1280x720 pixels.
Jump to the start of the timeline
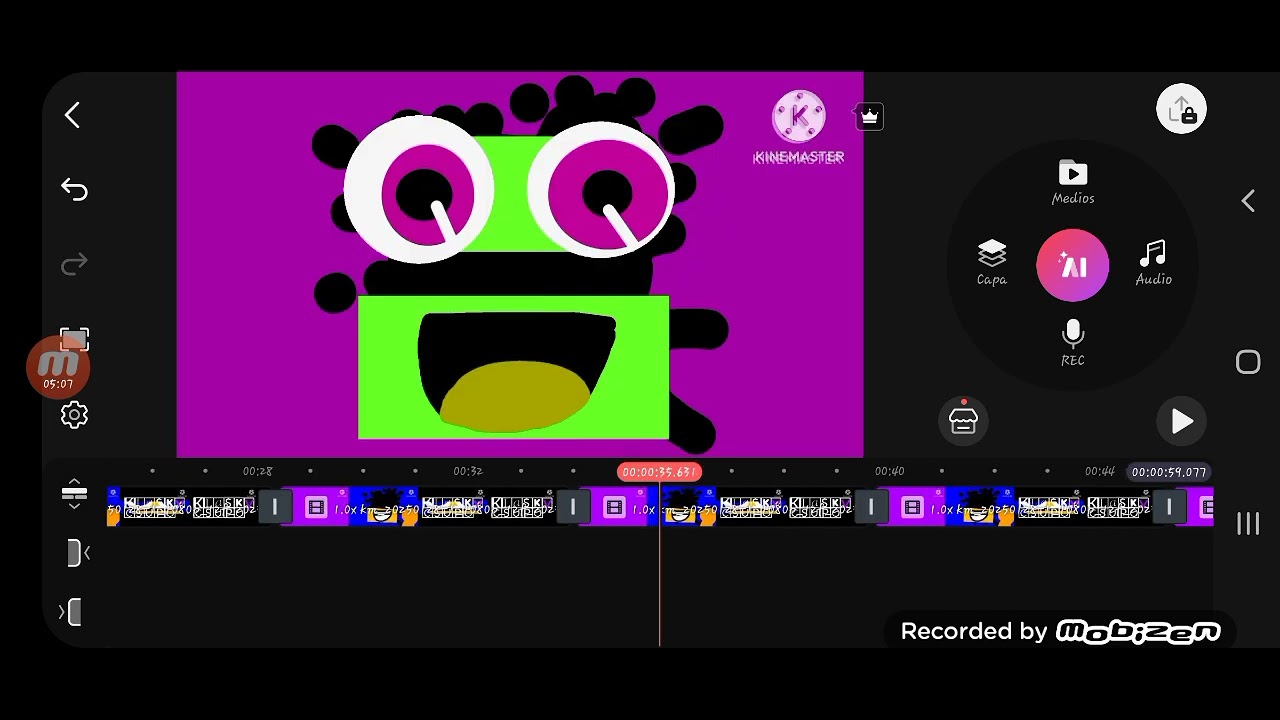[x=76, y=553]
